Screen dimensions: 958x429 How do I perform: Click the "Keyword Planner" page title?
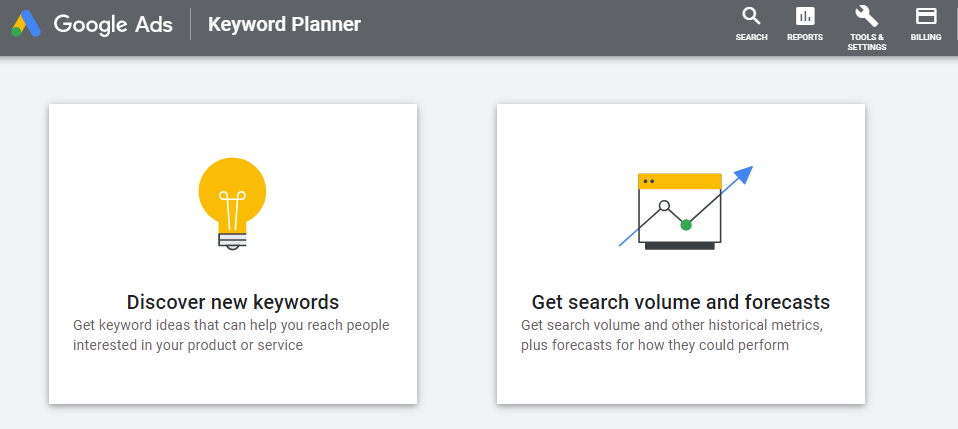[284, 24]
